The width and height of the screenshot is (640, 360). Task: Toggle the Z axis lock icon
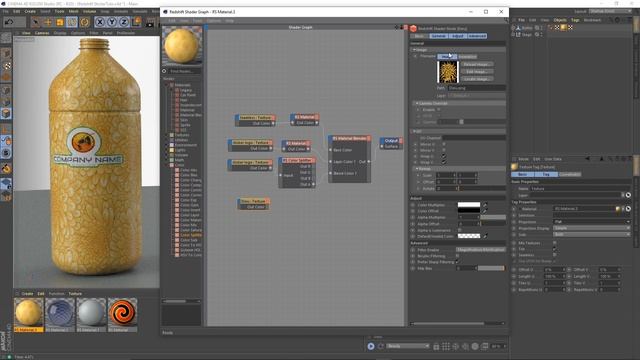click(124, 22)
